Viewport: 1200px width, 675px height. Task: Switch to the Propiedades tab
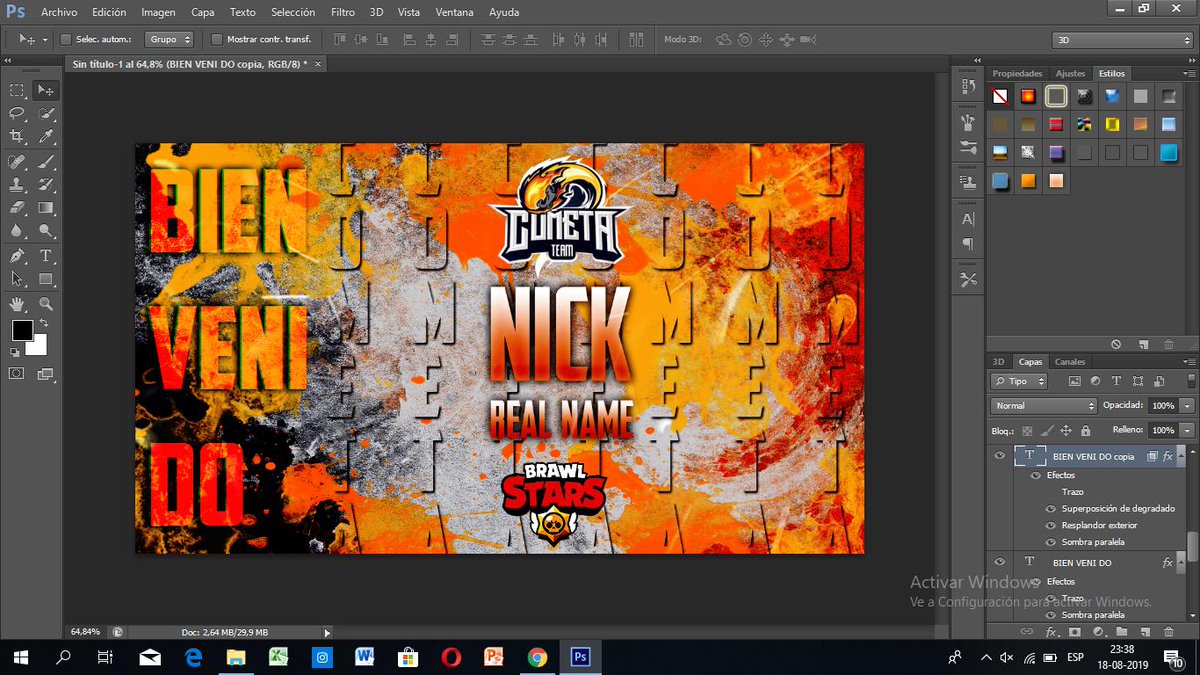coord(1017,74)
